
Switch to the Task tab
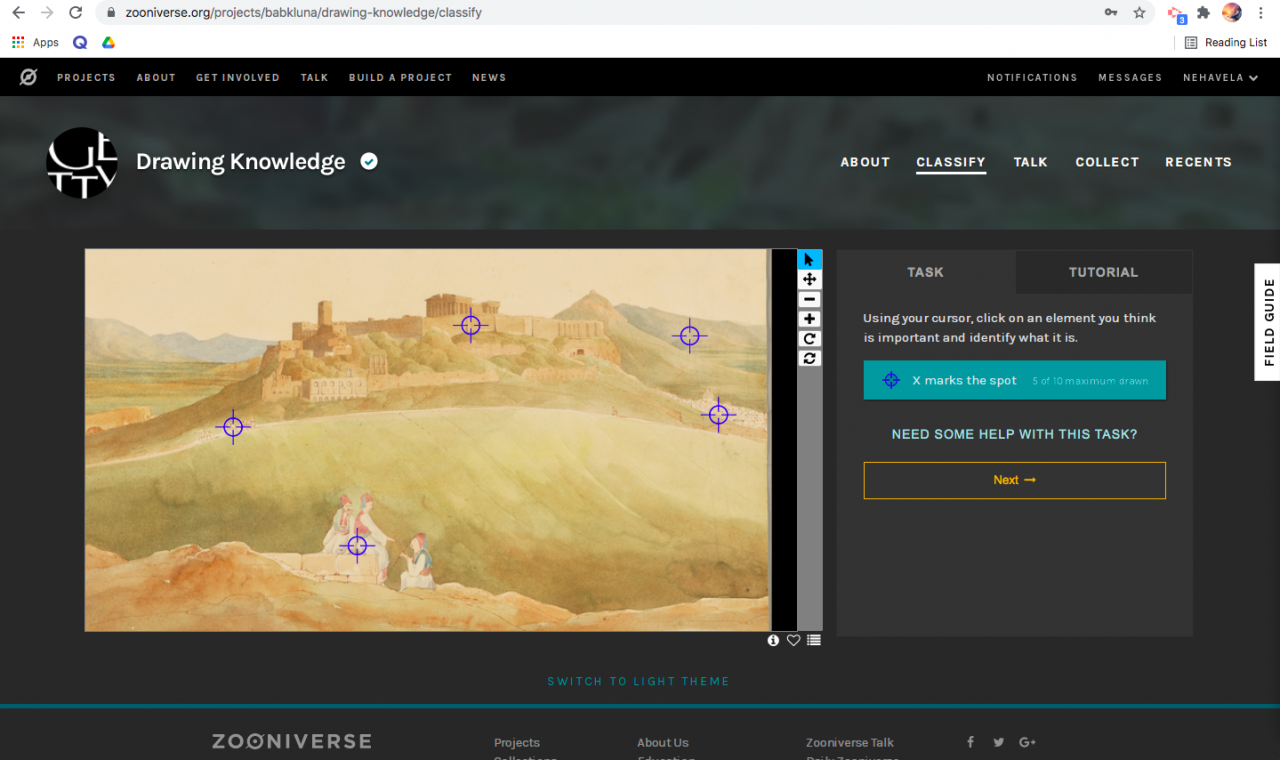pos(925,272)
